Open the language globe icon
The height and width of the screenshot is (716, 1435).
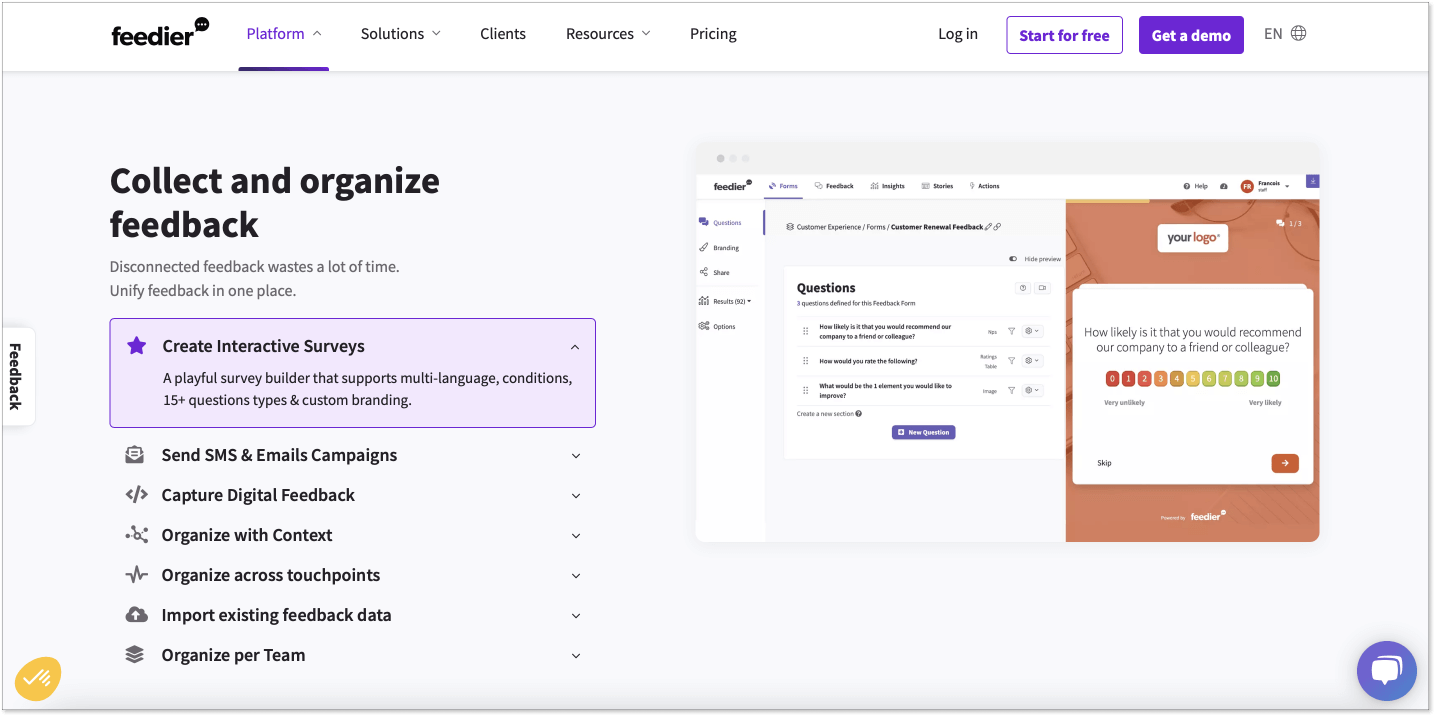click(x=1298, y=33)
